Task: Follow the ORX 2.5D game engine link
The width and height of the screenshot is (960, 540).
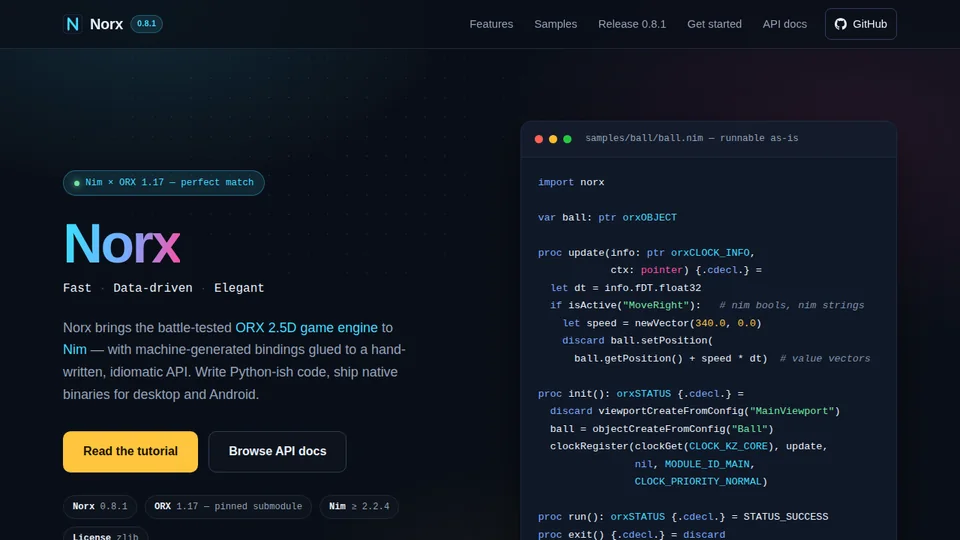Action: 306,328
